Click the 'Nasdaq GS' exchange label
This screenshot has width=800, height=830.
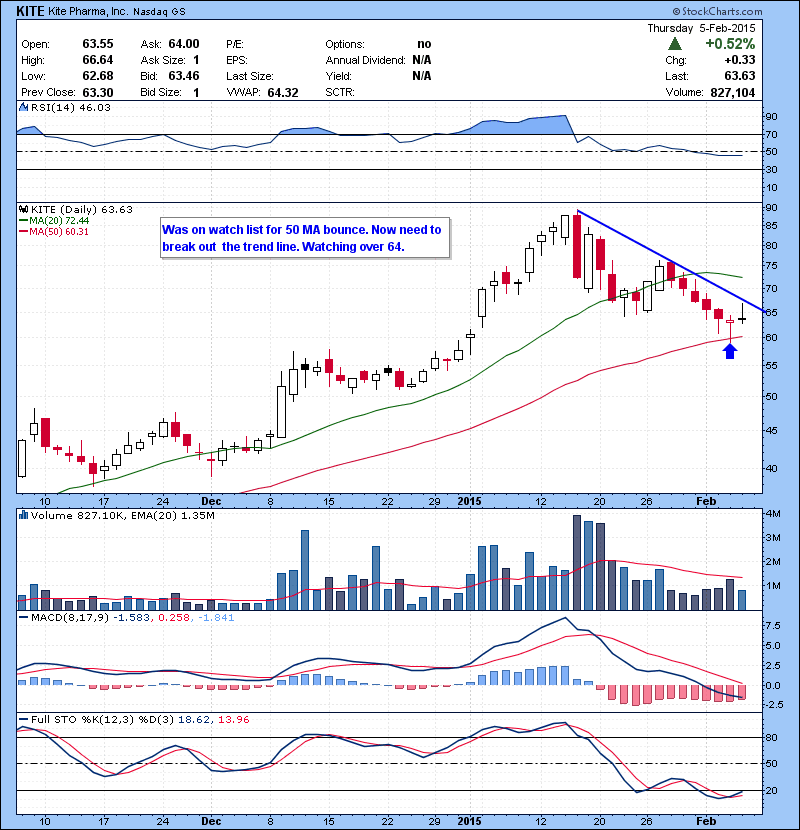(159, 12)
